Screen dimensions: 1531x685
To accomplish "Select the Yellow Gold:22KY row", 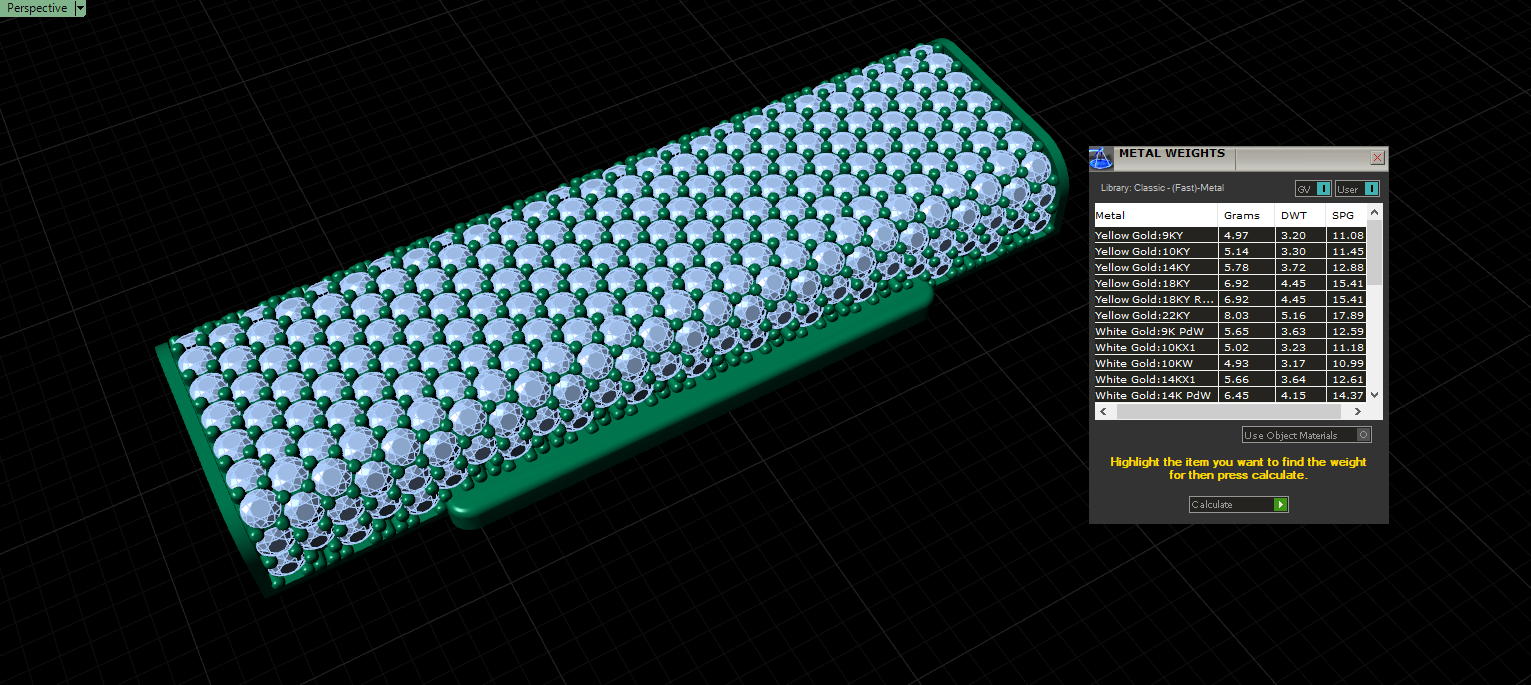I will pyautogui.click(x=1230, y=316).
